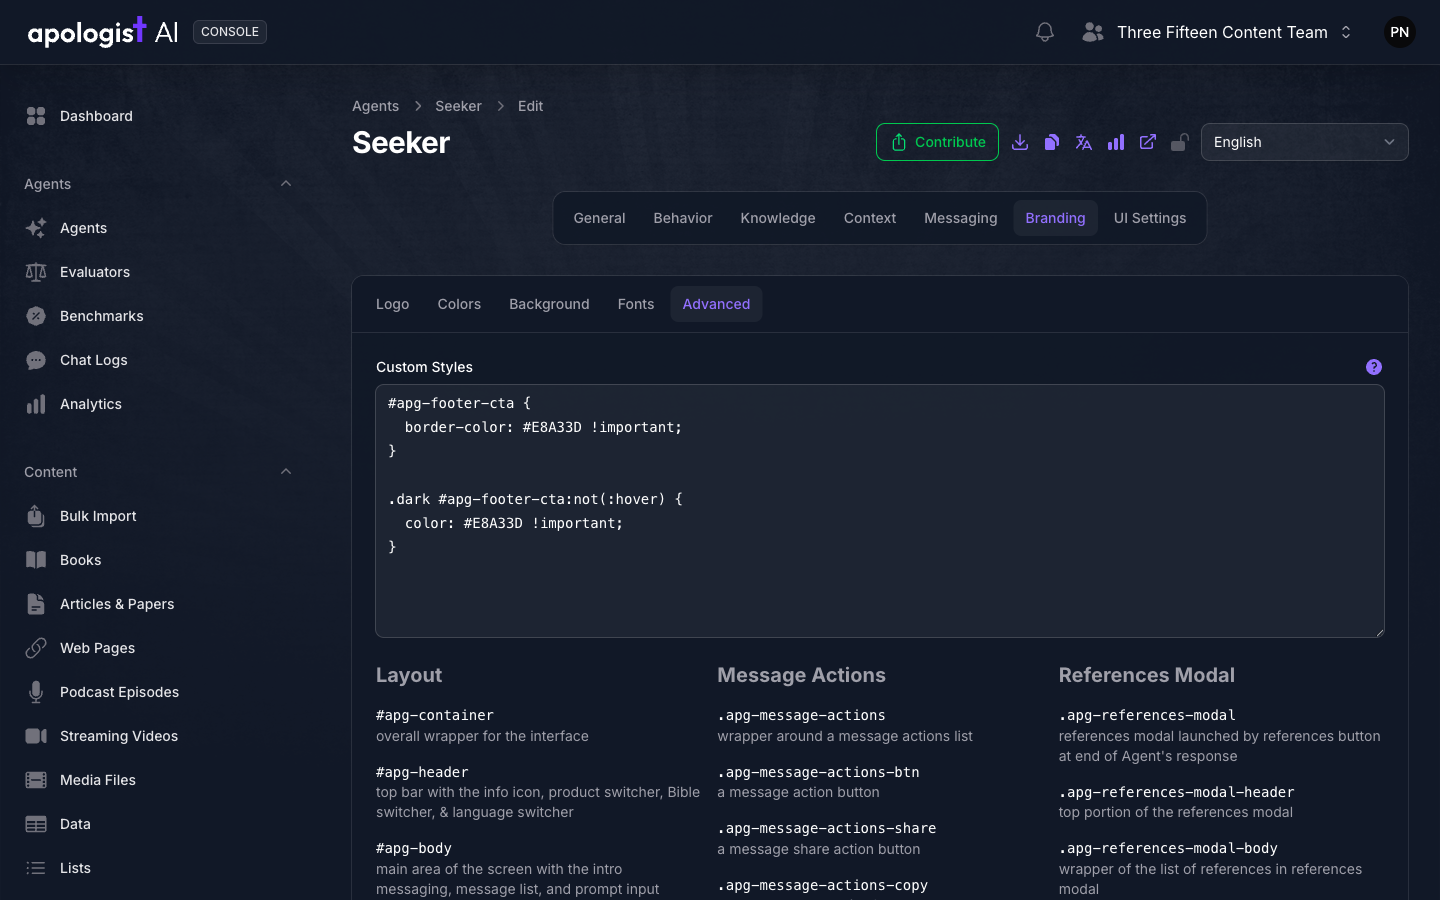Screen dimensions: 1440x900
Task: Open the Colors sub-tab
Action: tap(459, 304)
